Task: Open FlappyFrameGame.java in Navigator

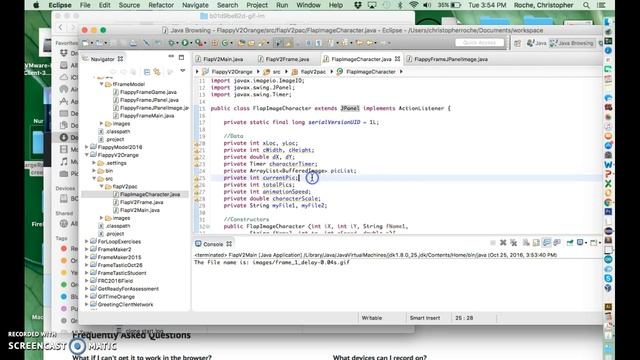Action: click(148, 92)
